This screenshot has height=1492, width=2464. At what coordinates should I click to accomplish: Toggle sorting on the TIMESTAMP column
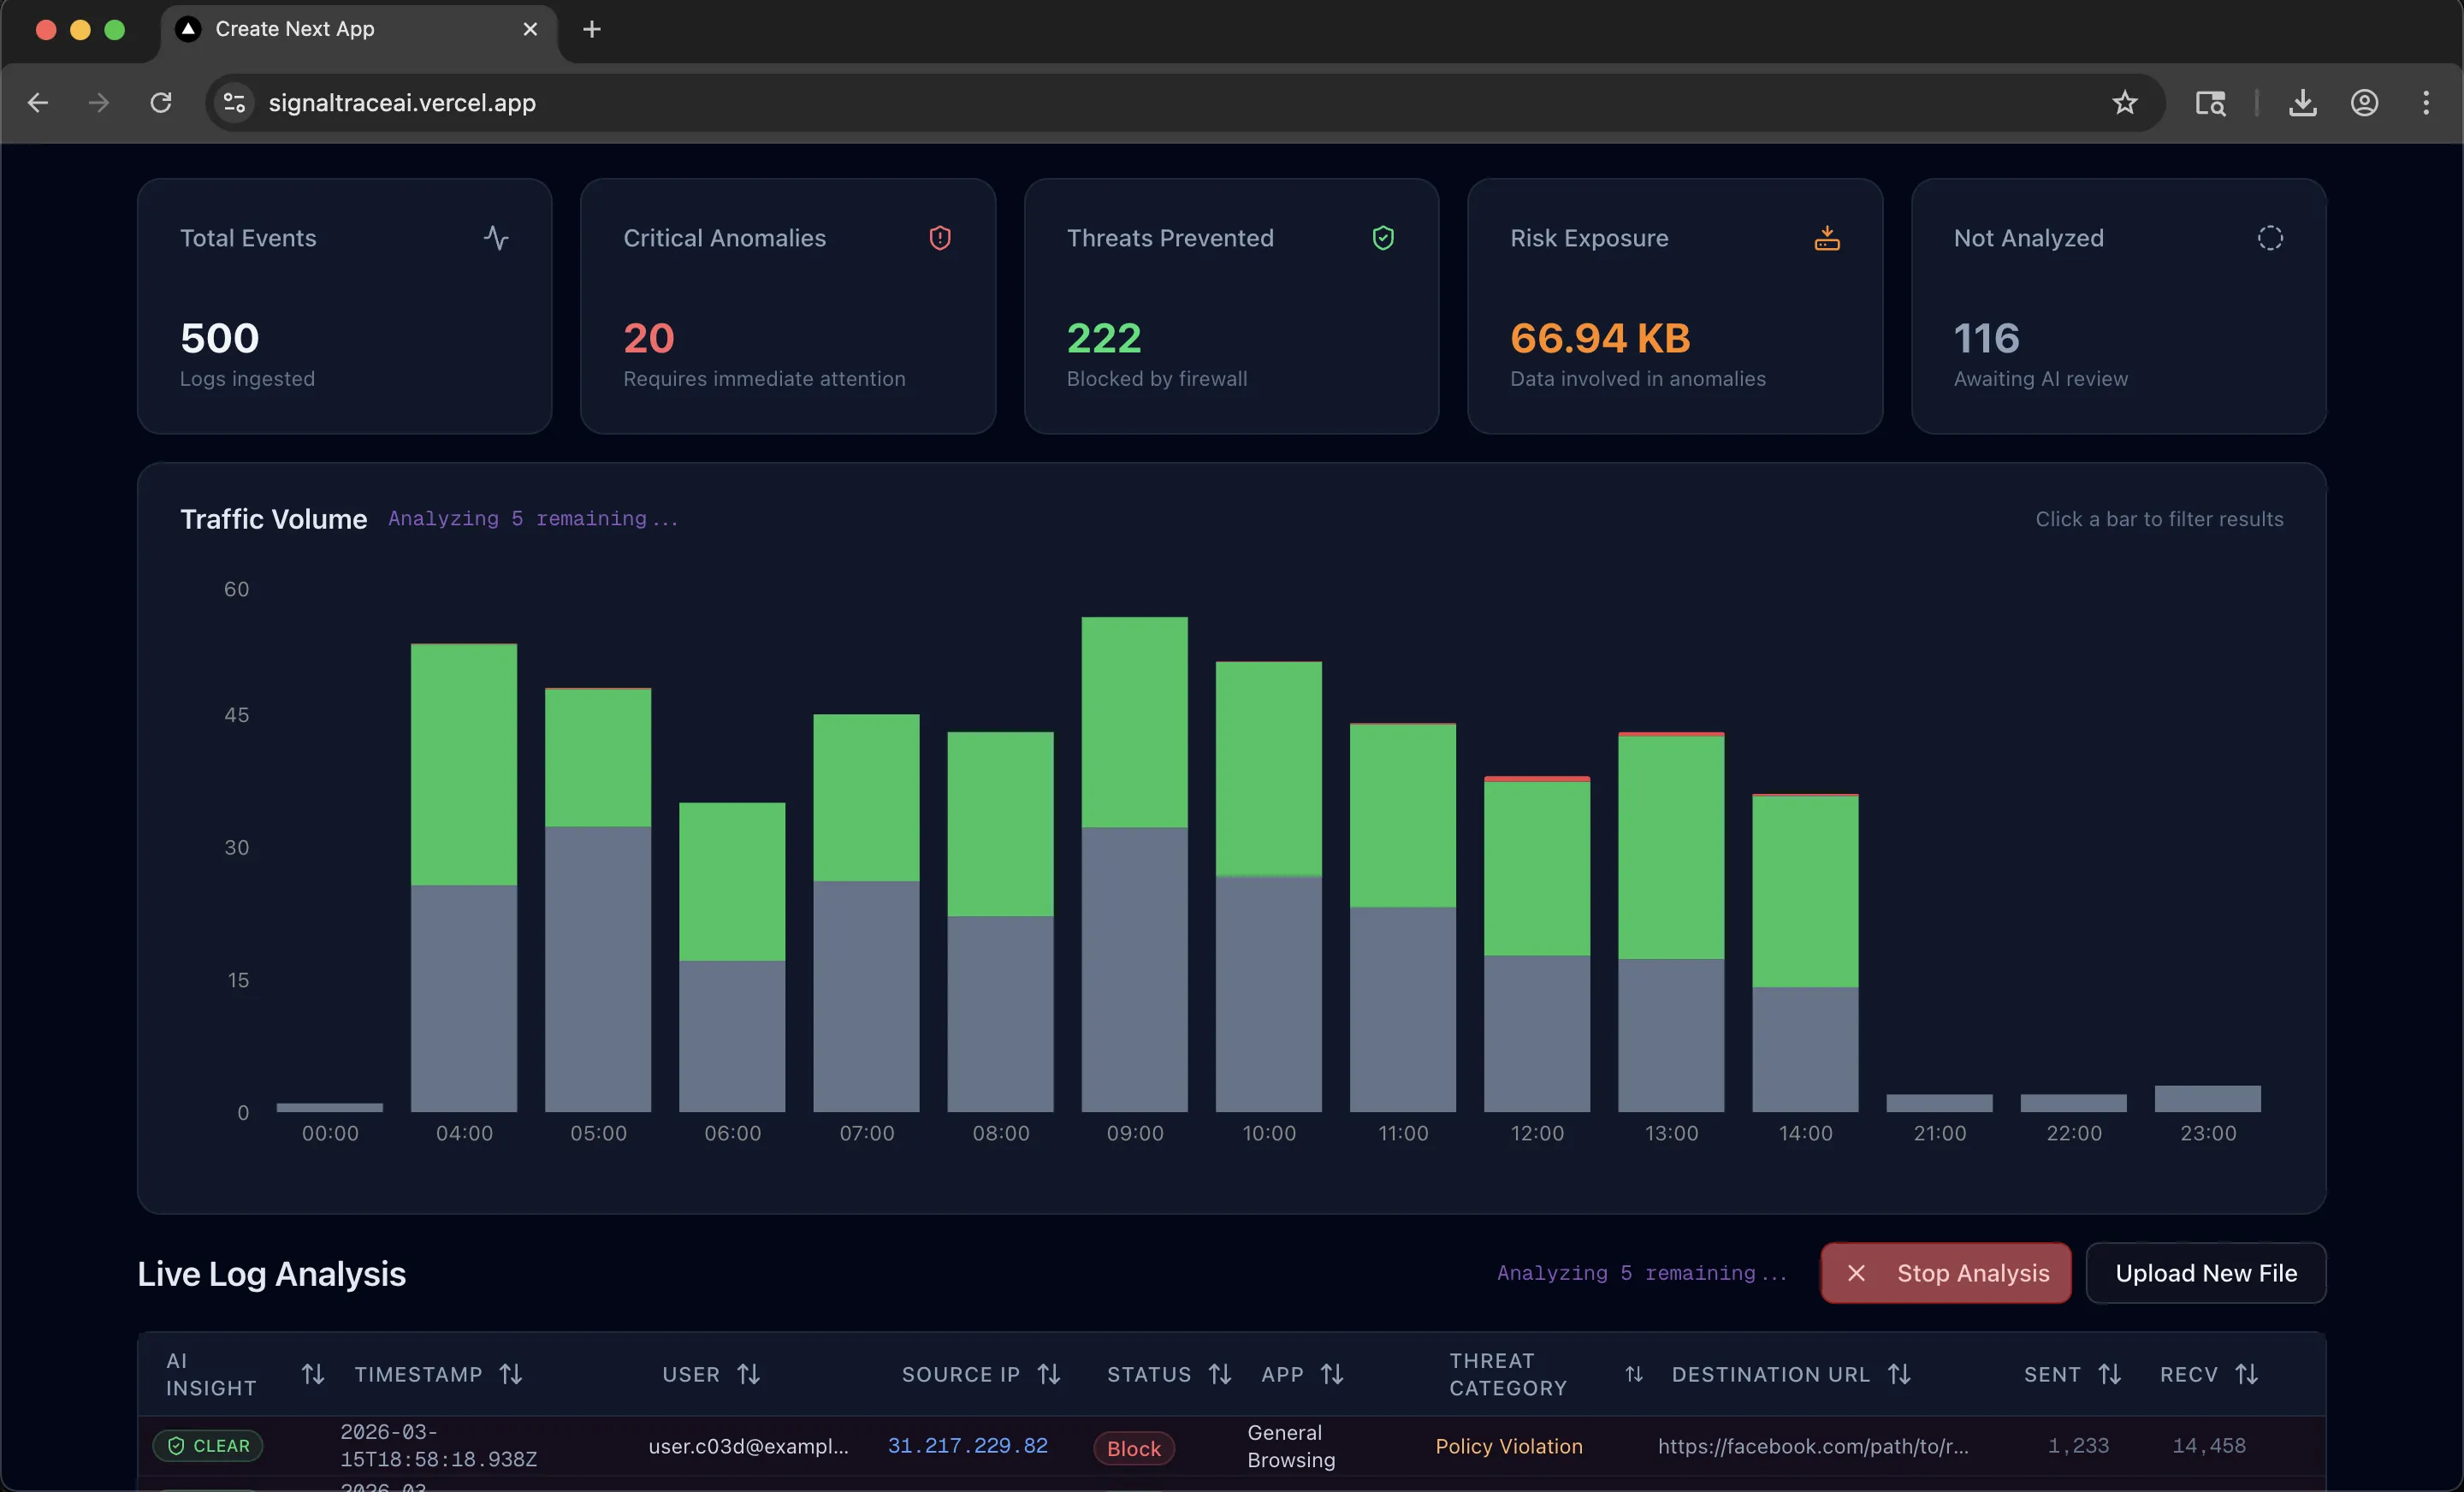click(x=510, y=1373)
